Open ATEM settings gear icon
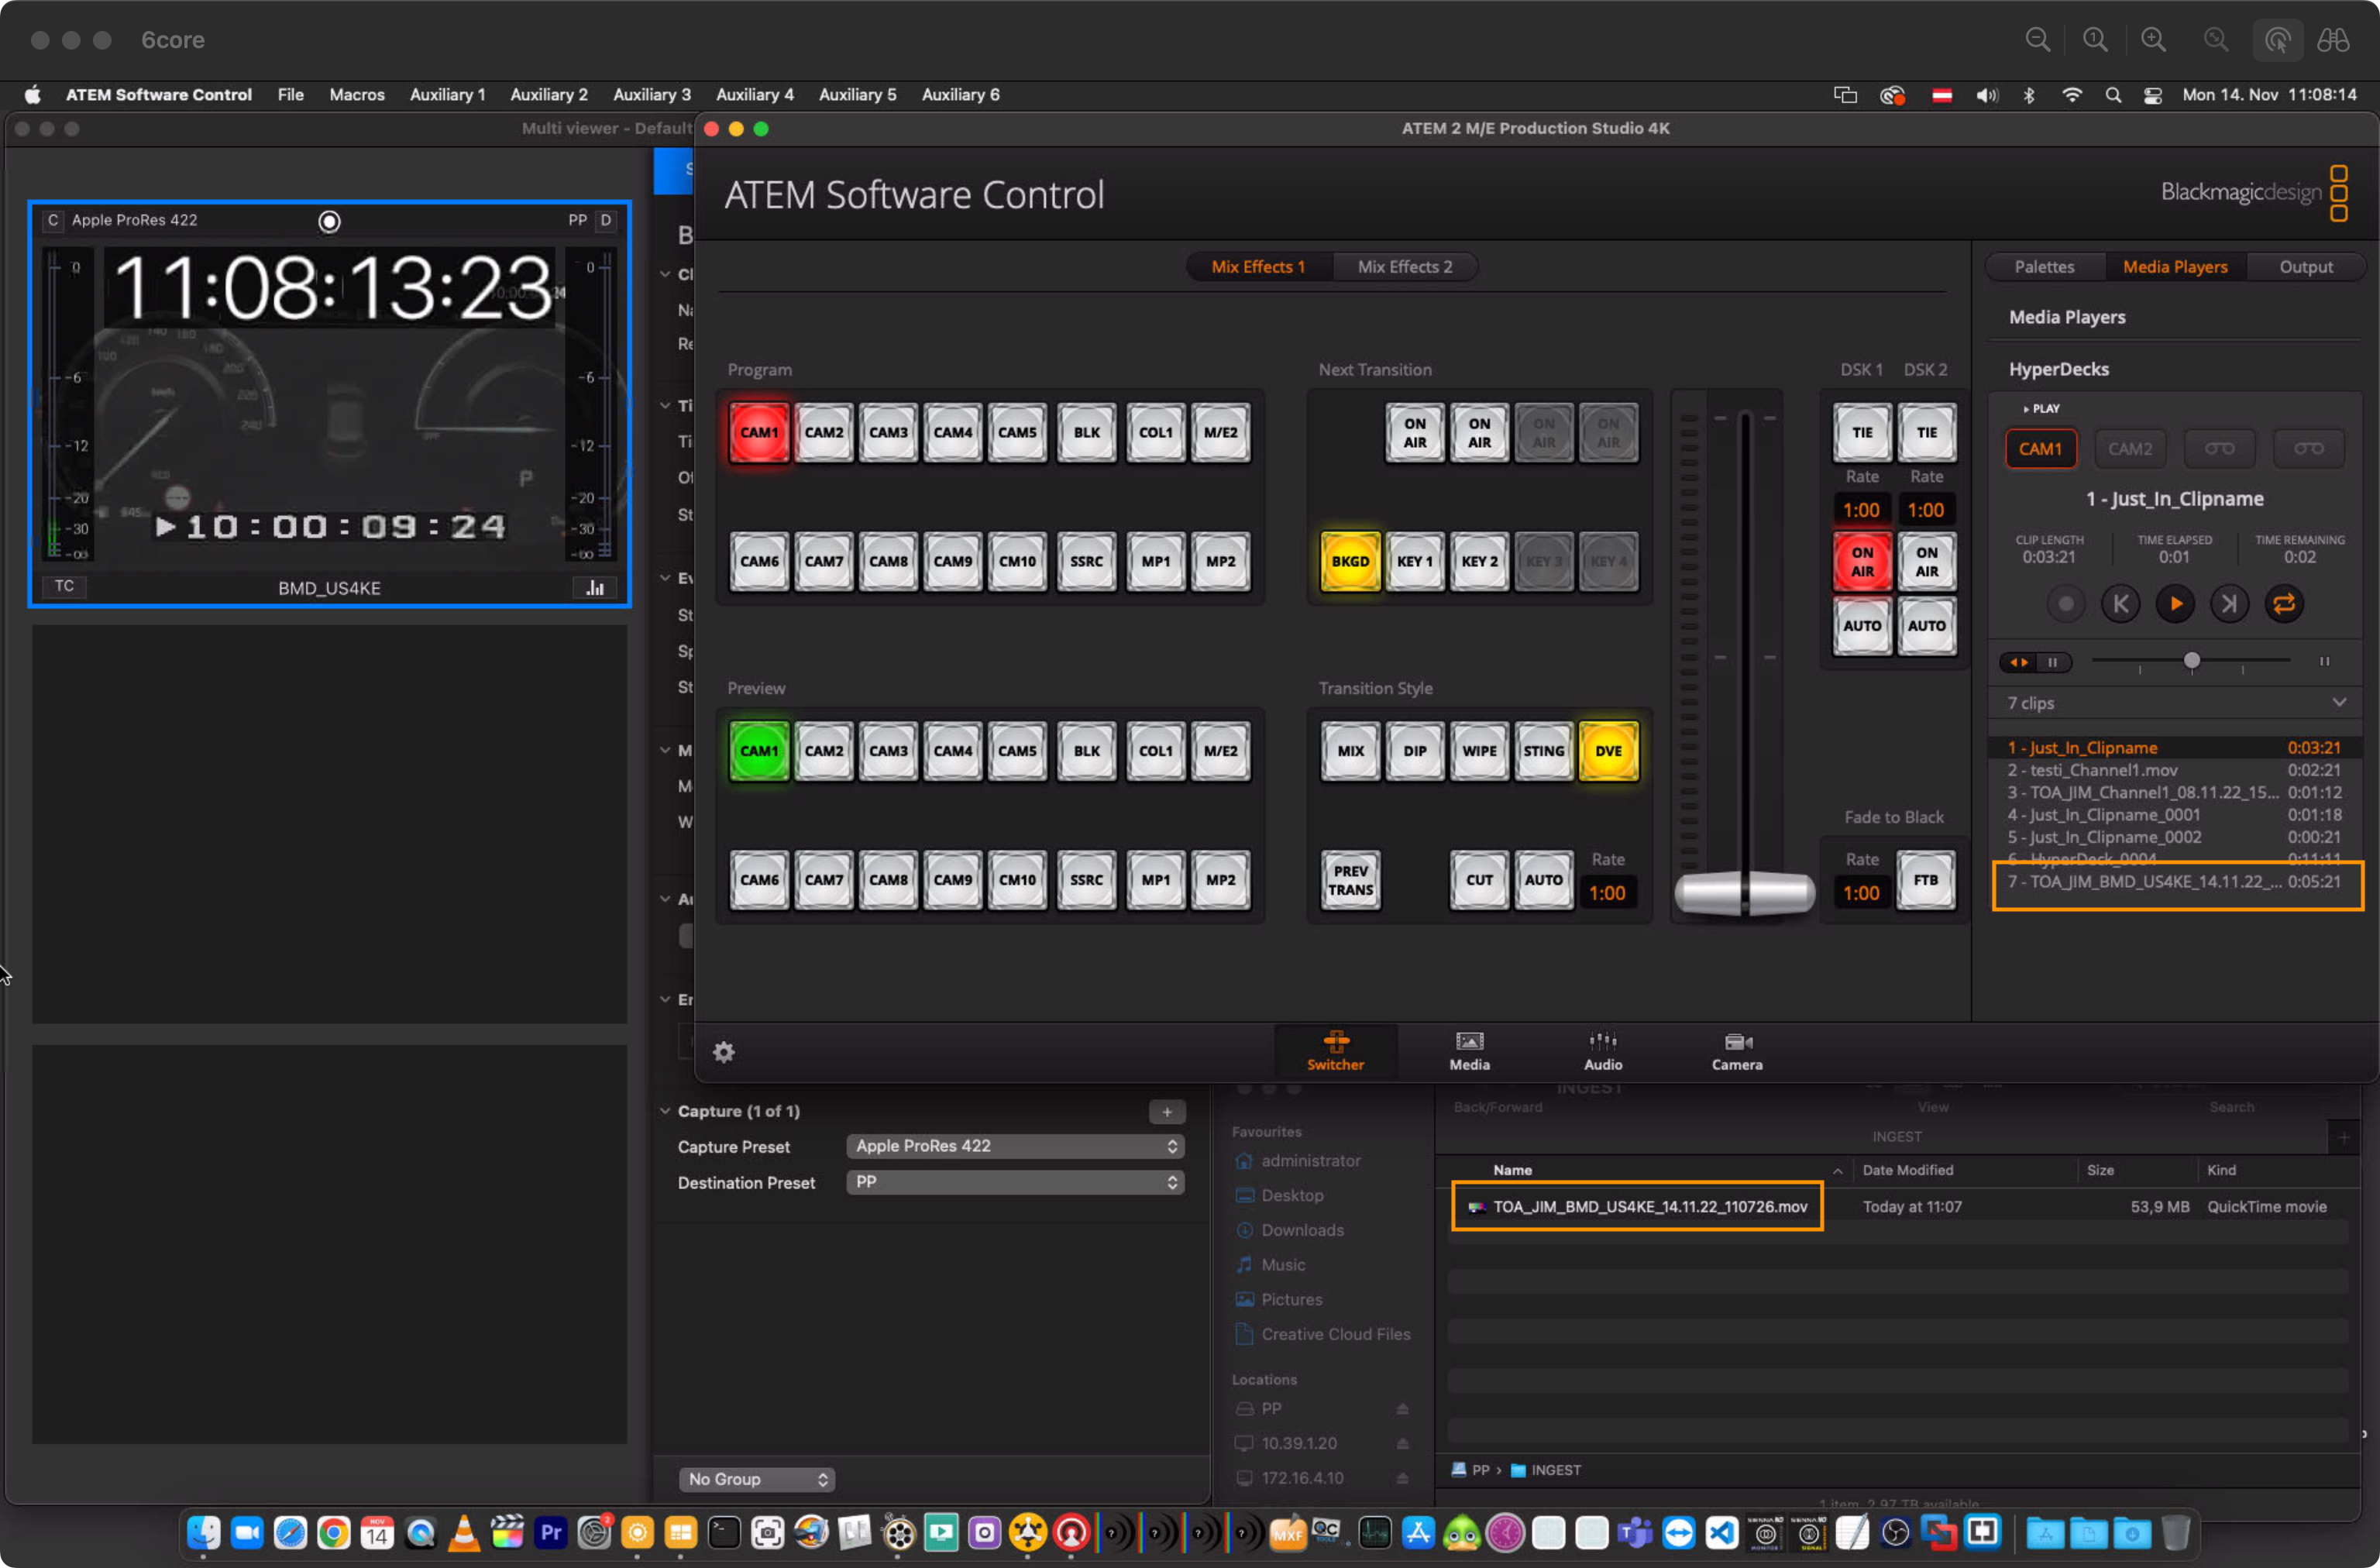Image resolution: width=2380 pixels, height=1568 pixels. click(x=724, y=1052)
